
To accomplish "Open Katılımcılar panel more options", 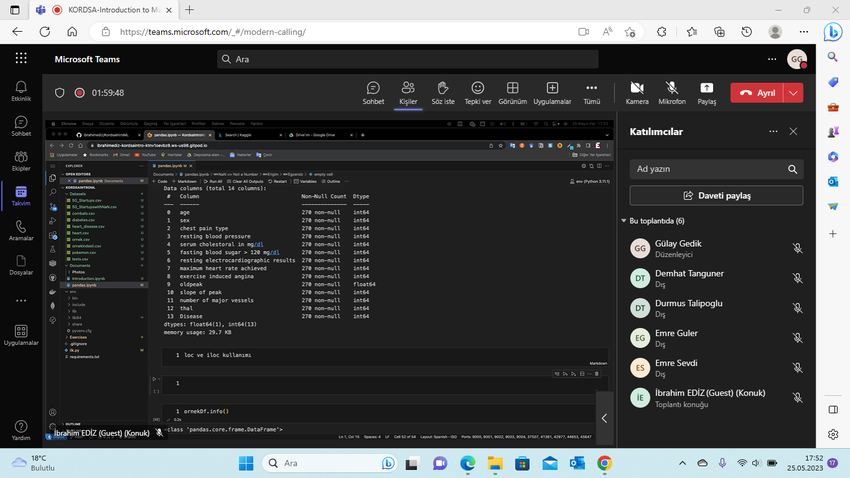I will [773, 131].
